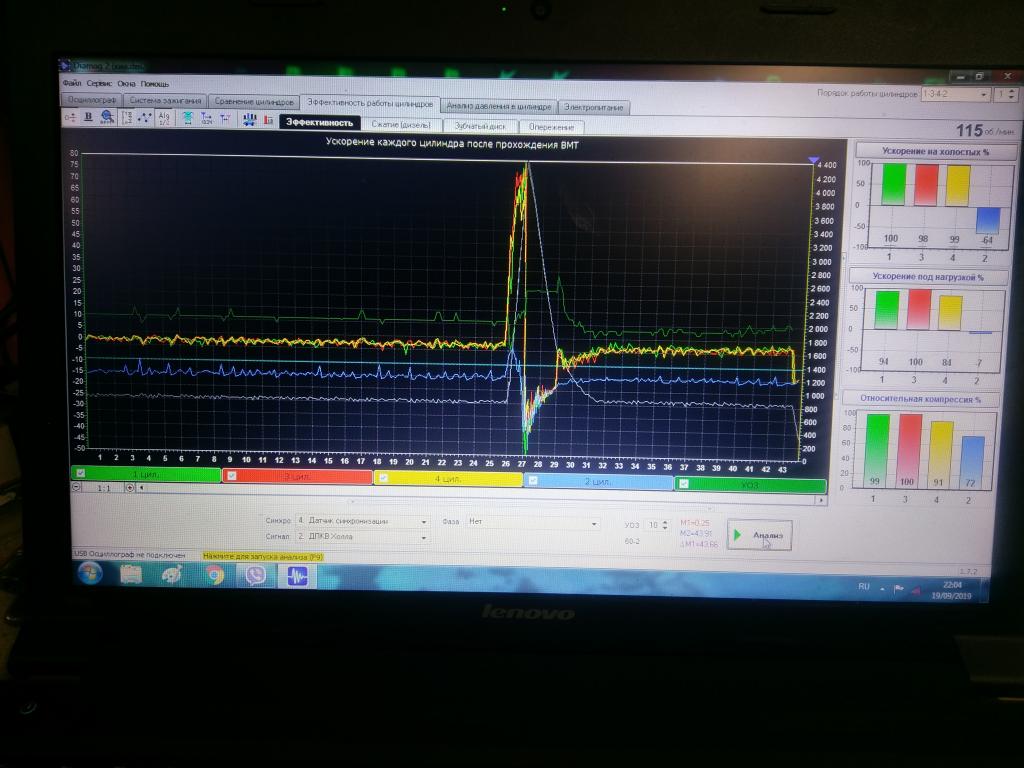Show hidden tray icons arrow
This screenshot has width=1024, height=768.
[x=882, y=588]
